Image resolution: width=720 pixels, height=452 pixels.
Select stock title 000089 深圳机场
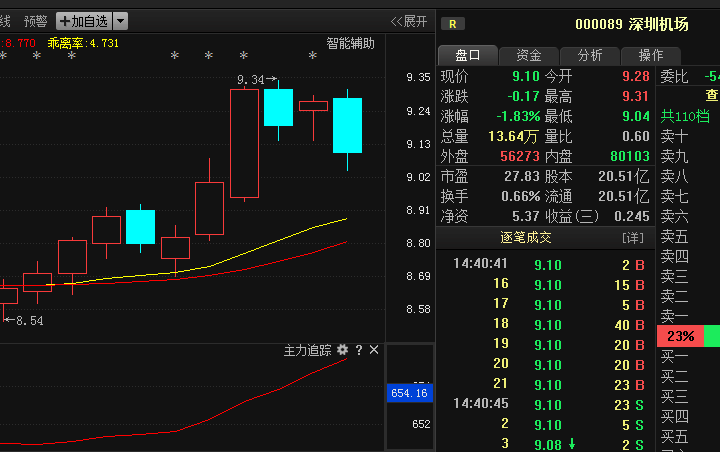[632, 24]
